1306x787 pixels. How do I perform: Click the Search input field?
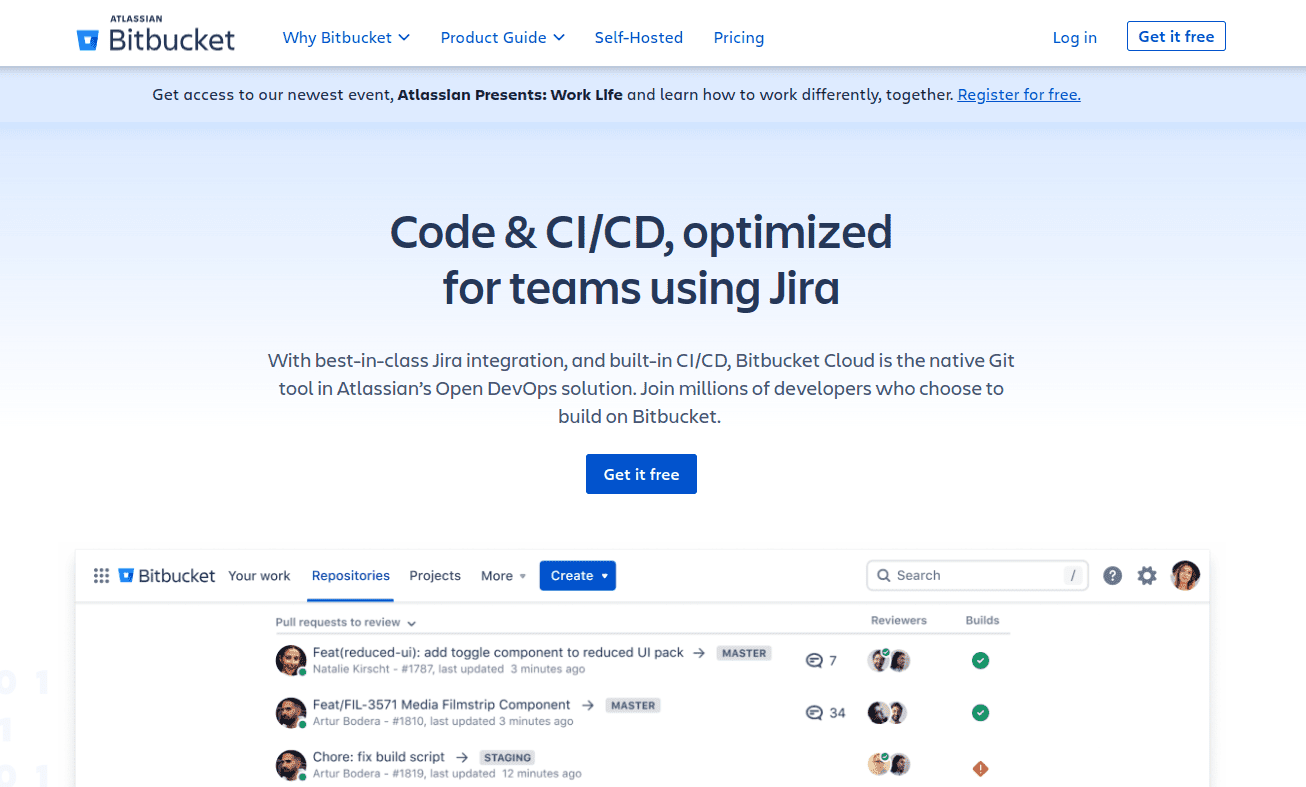[x=976, y=576]
